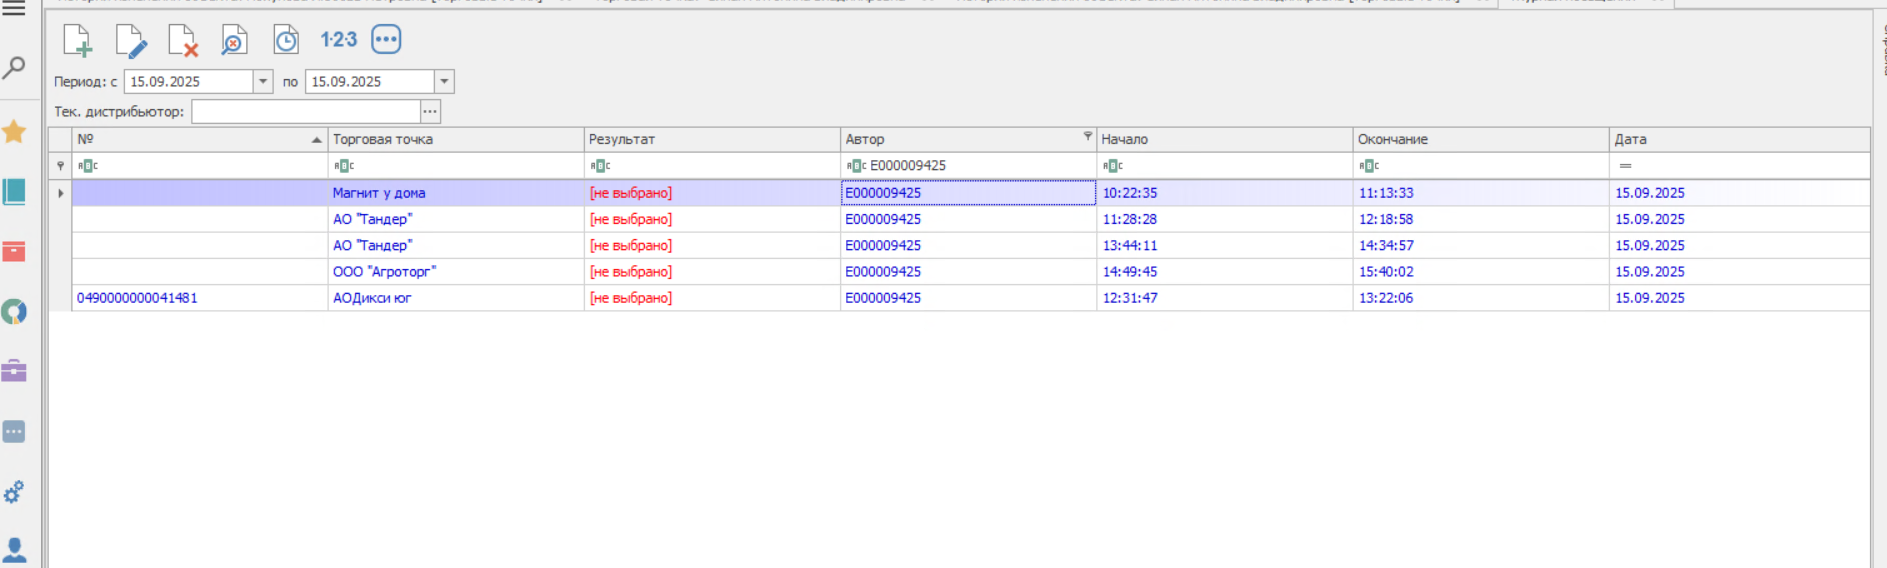This screenshot has height=568, width=1887.
Task: Click end time 14:34:57
Action: [1386, 245]
